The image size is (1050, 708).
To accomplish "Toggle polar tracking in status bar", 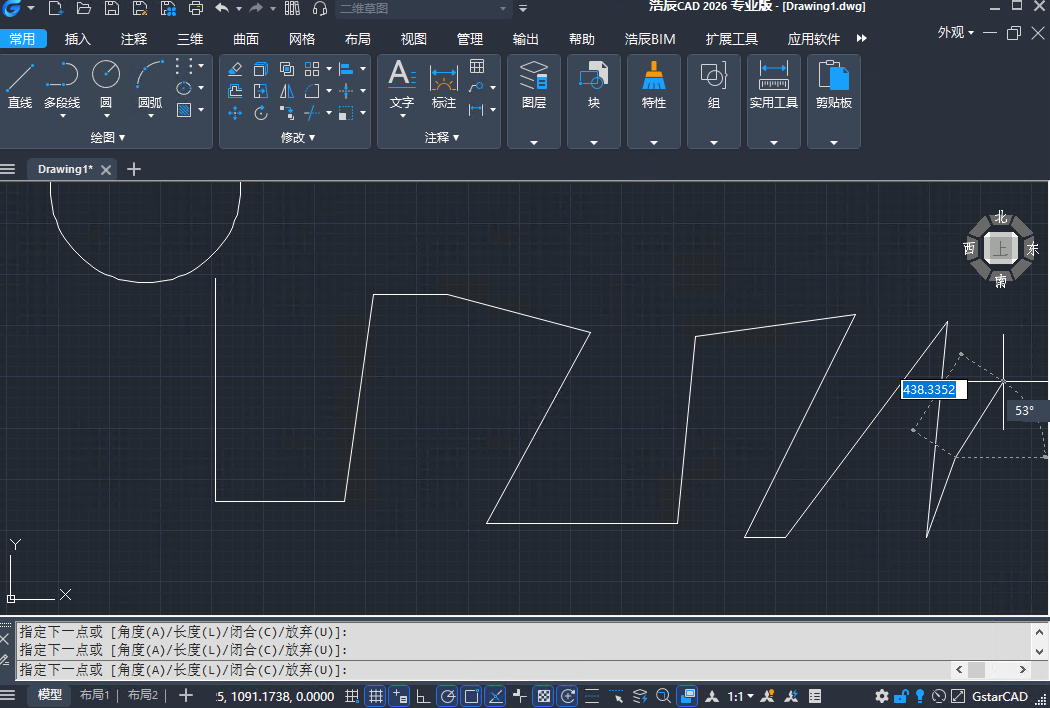I will [447, 696].
